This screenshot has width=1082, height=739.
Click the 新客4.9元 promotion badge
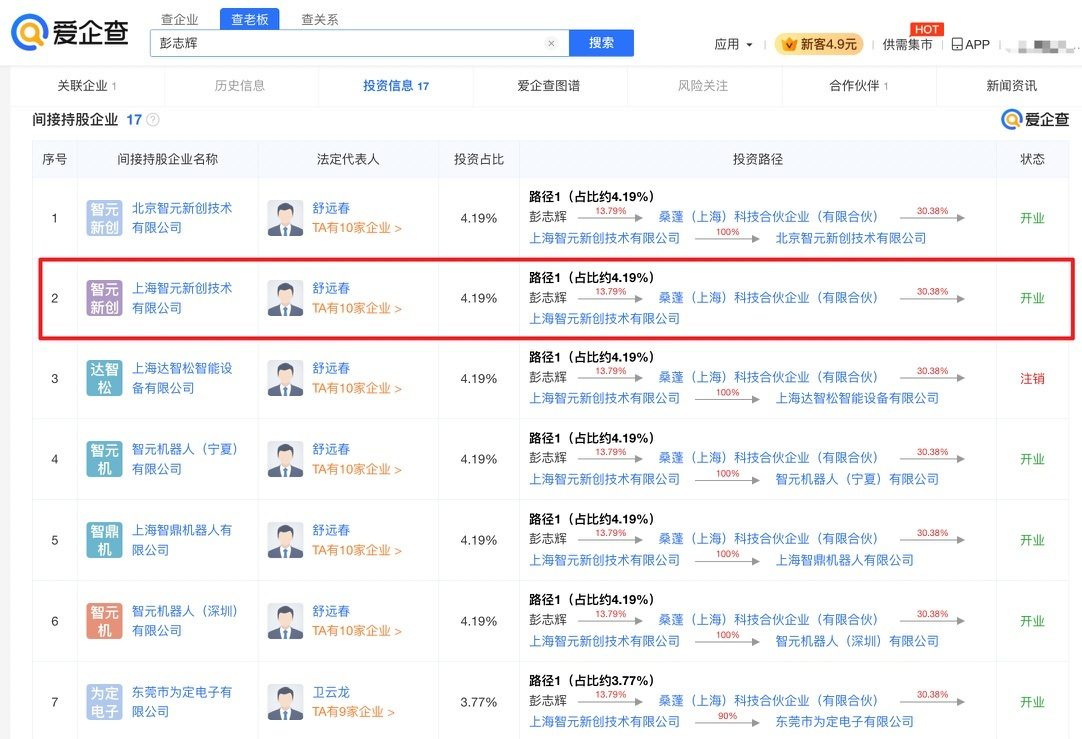[x=819, y=45]
